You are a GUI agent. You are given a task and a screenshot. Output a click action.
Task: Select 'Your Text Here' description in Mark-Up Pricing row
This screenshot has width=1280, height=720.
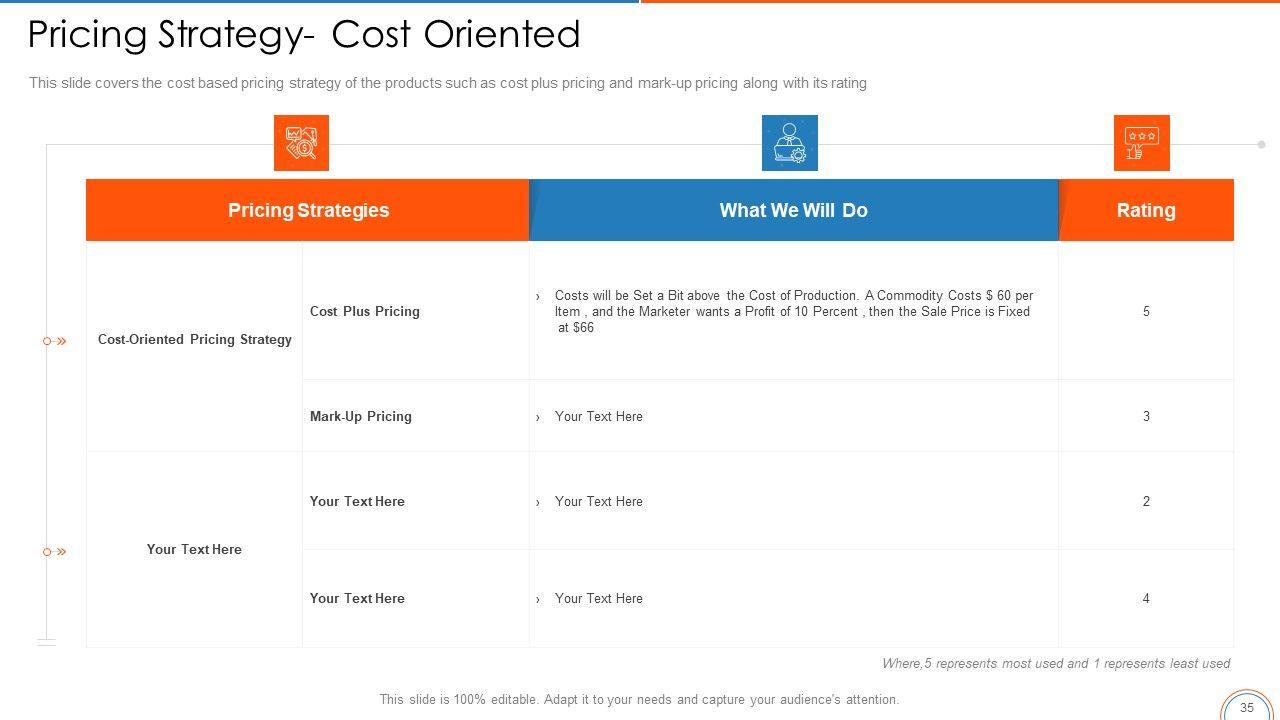[599, 416]
